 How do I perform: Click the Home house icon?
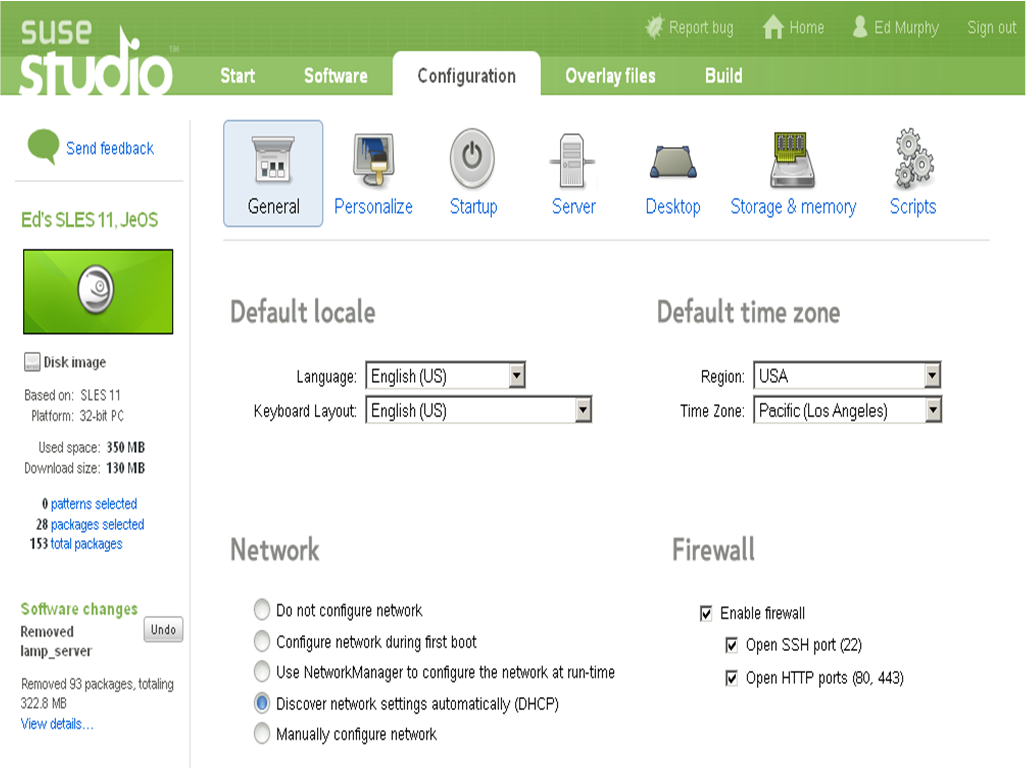(773, 27)
